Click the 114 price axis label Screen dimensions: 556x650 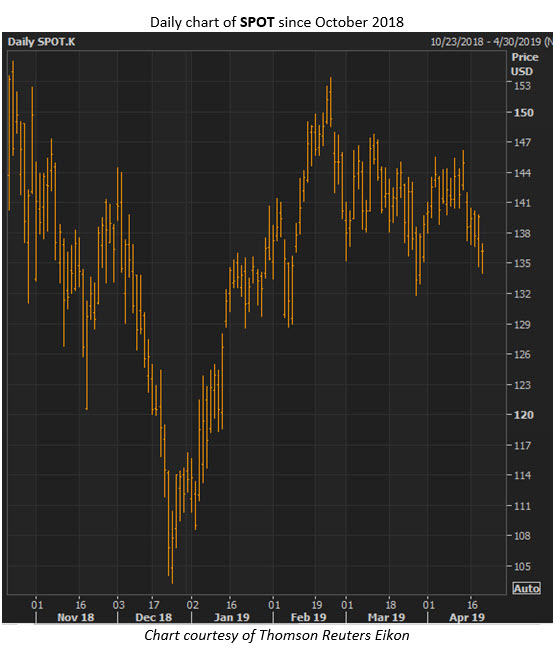[x=522, y=475]
